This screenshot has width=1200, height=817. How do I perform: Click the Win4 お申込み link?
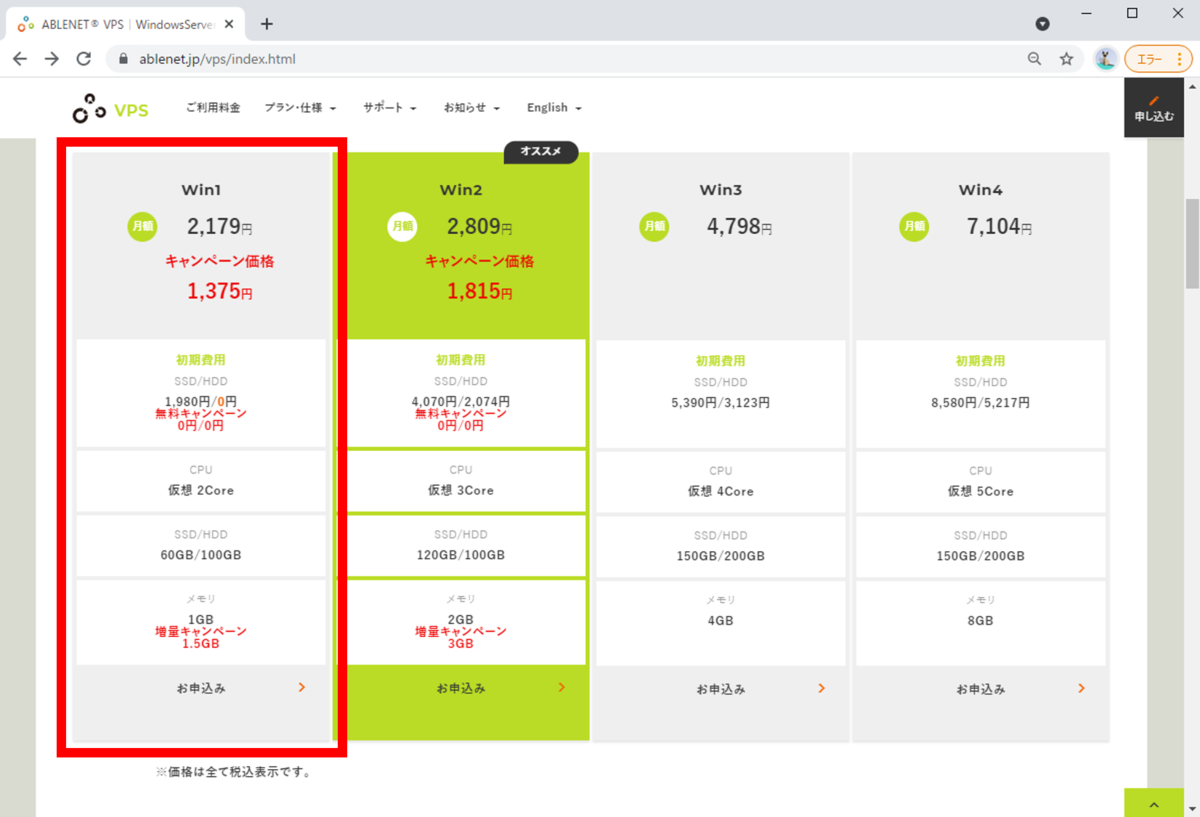pos(981,689)
